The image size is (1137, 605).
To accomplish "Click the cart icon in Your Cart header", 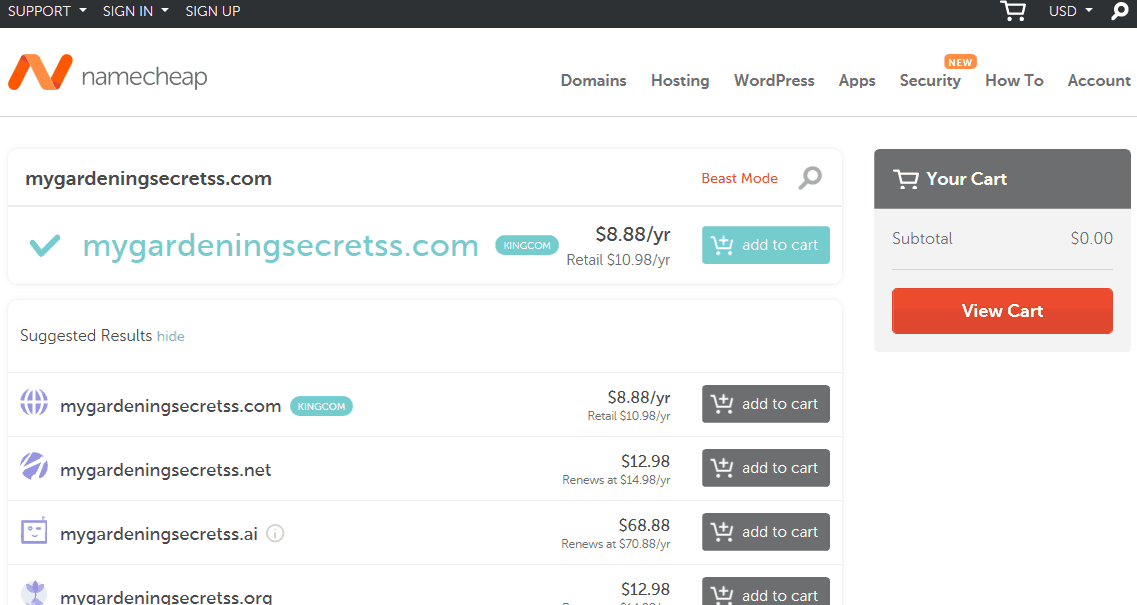I will [x=906, y=178].
